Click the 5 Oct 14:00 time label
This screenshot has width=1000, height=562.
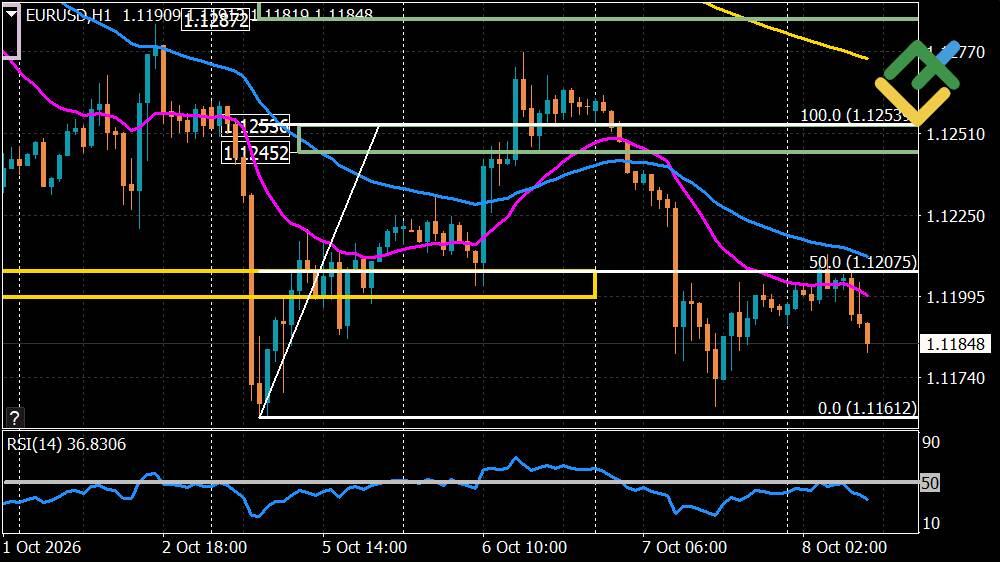click(364, 547)
